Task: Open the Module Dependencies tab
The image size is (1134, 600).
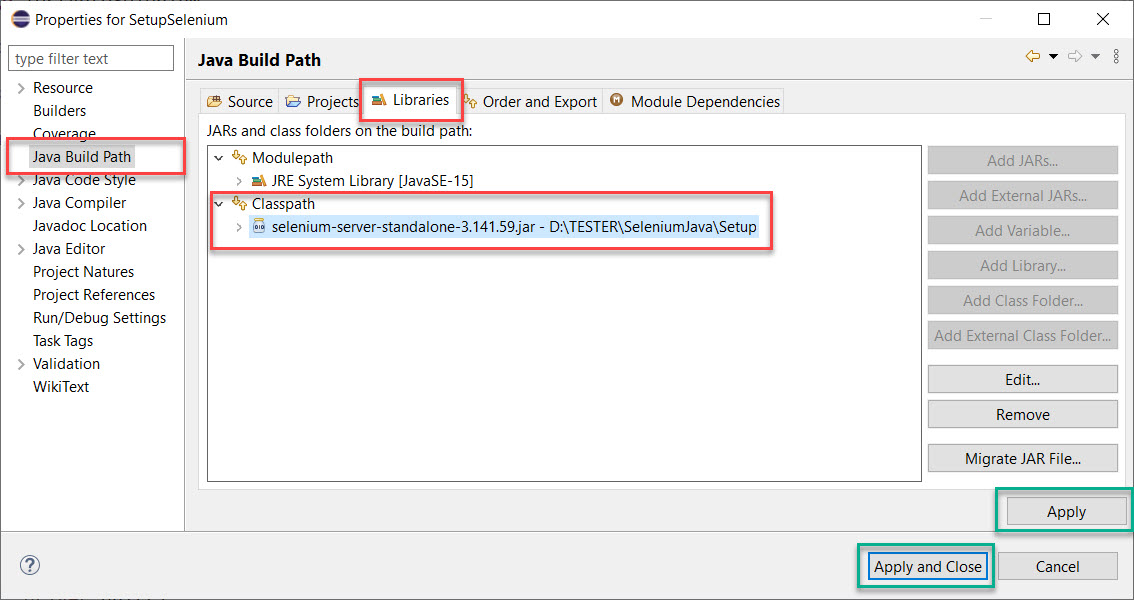Action: point(695,102)
